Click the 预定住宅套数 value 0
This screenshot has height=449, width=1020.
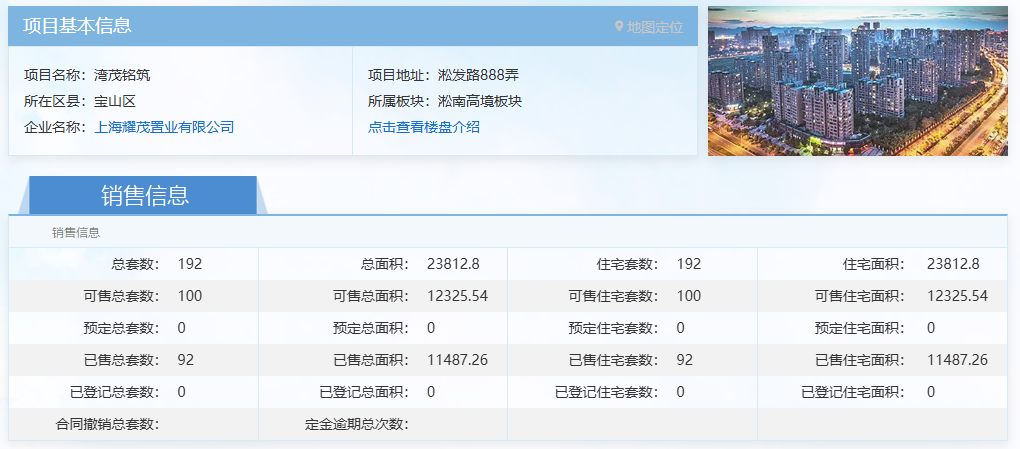tap(680, 328)
